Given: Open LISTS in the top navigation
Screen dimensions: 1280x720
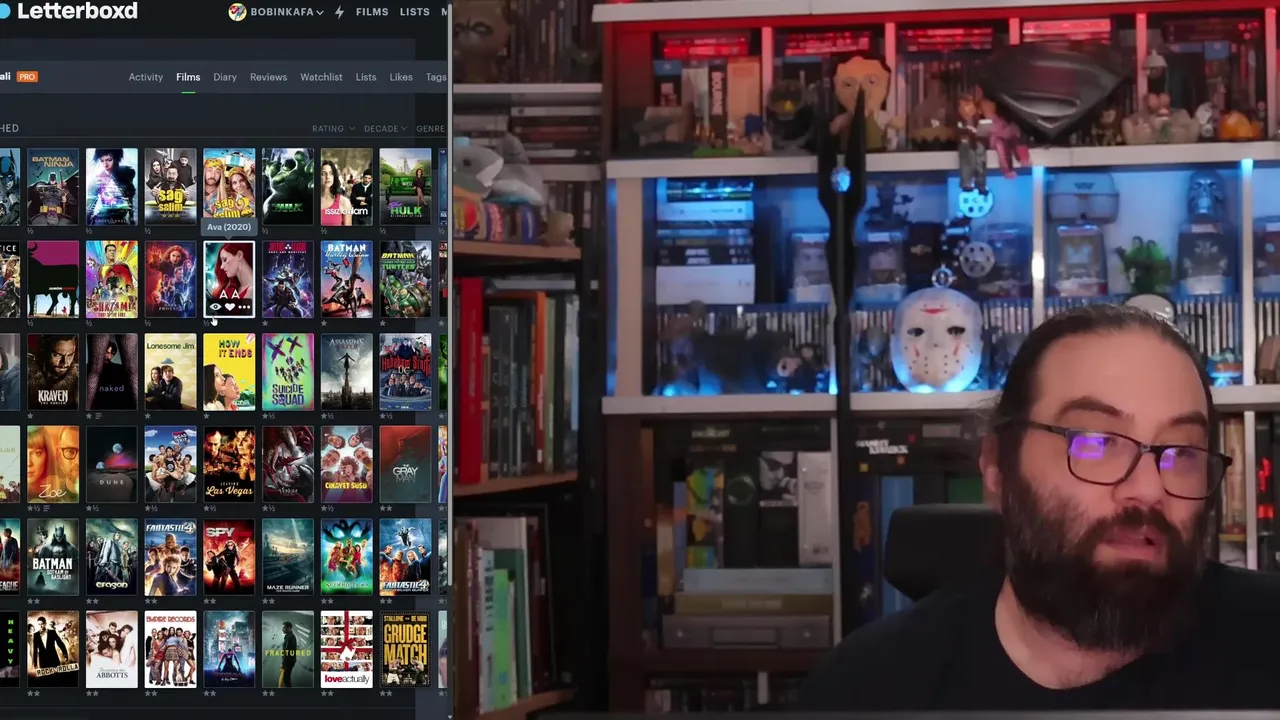Looking at the screenshot, I should pyautogui.click(x=414, y=12).
